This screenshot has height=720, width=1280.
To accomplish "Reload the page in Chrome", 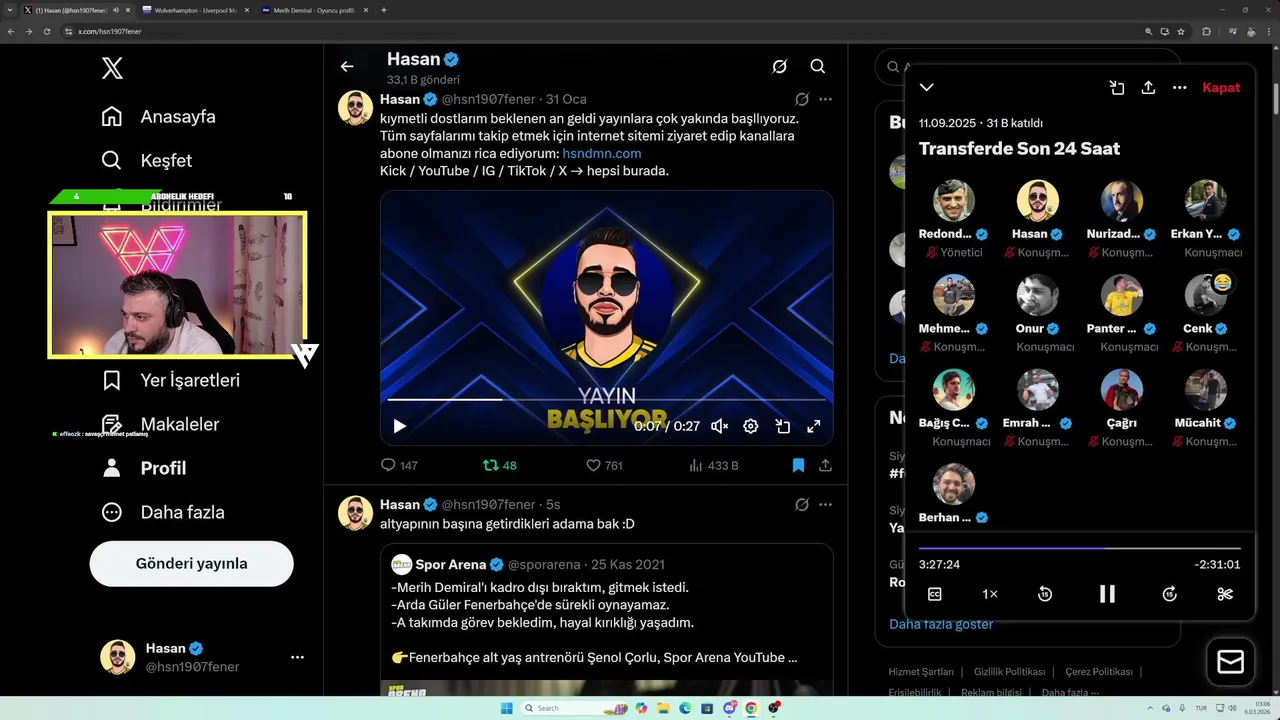I will tap(47, 31).
